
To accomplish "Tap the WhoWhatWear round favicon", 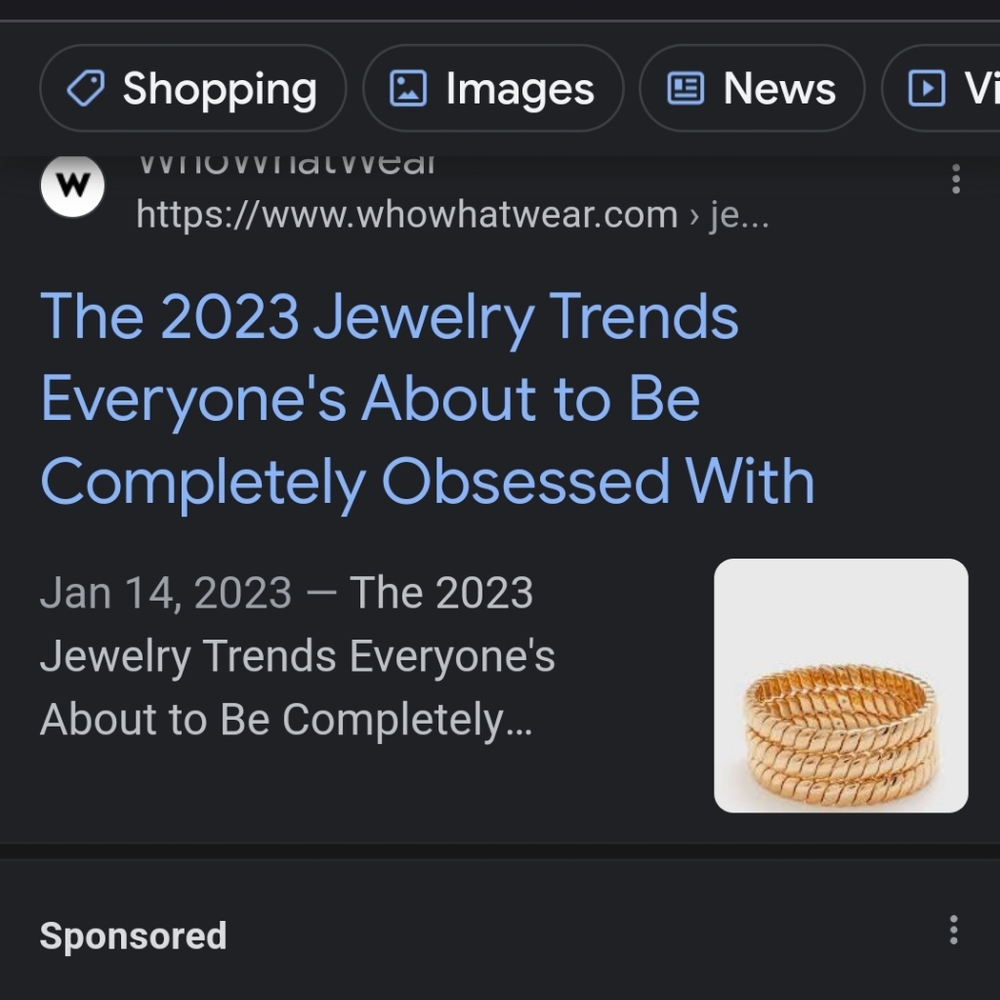I will pyautogui.click(x=73, y=186).
